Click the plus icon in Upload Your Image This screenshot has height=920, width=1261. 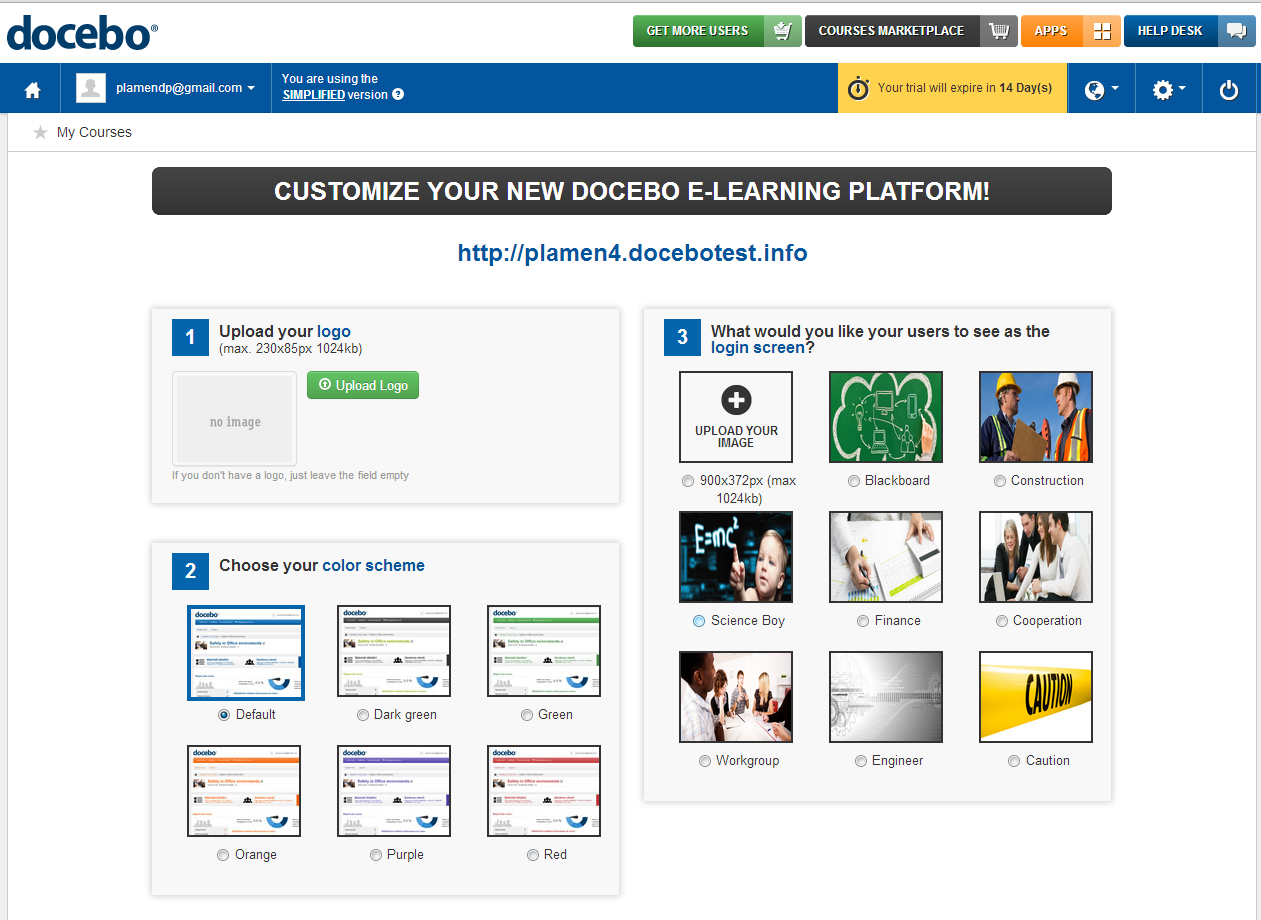coord(736,400)
